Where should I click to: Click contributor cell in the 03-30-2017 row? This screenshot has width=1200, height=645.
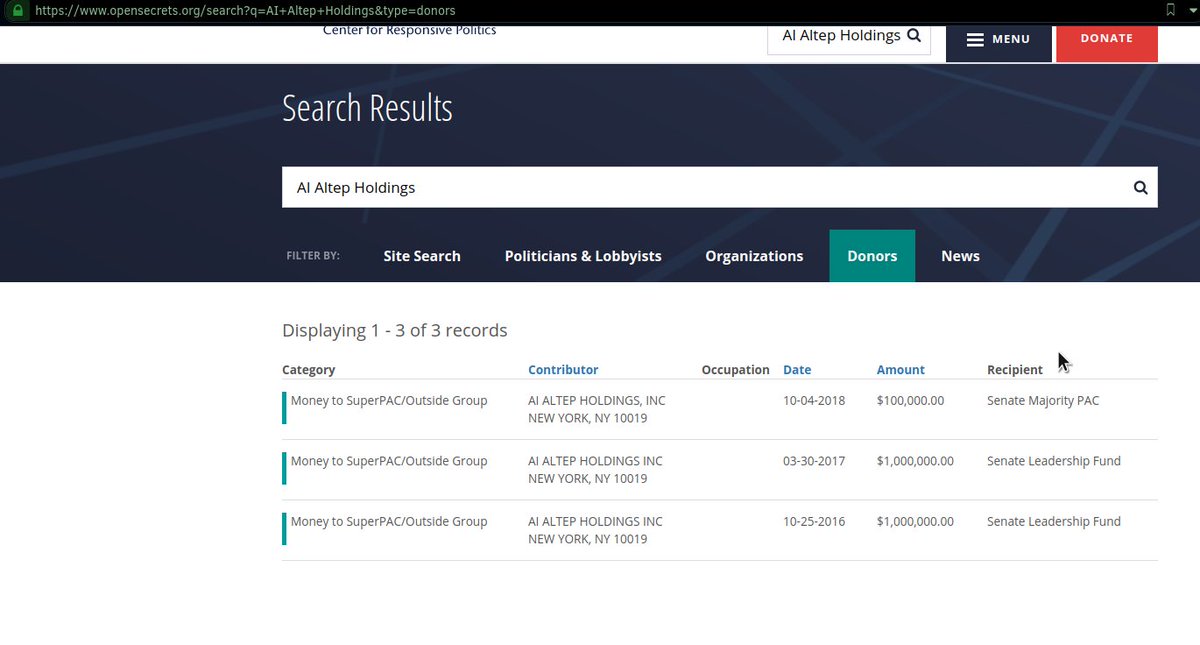[595, 470]
